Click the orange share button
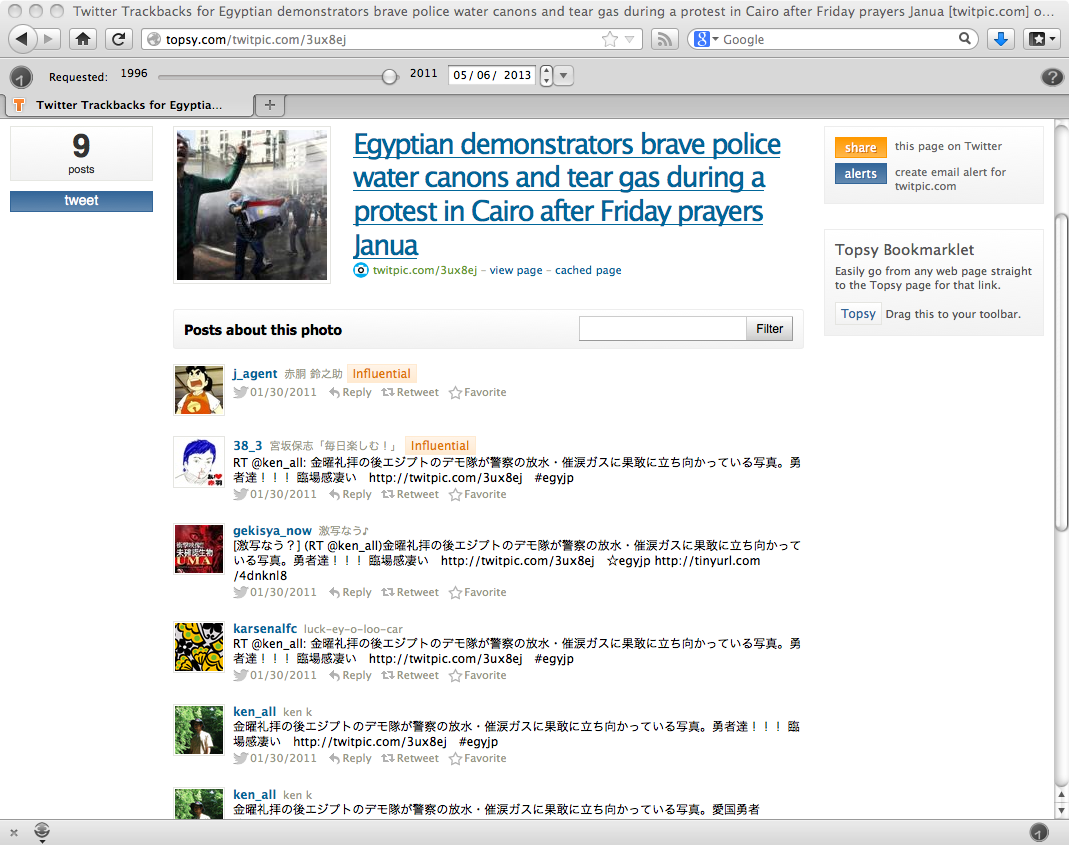This screenshot has width=1069, height=845. pos(860,147)
